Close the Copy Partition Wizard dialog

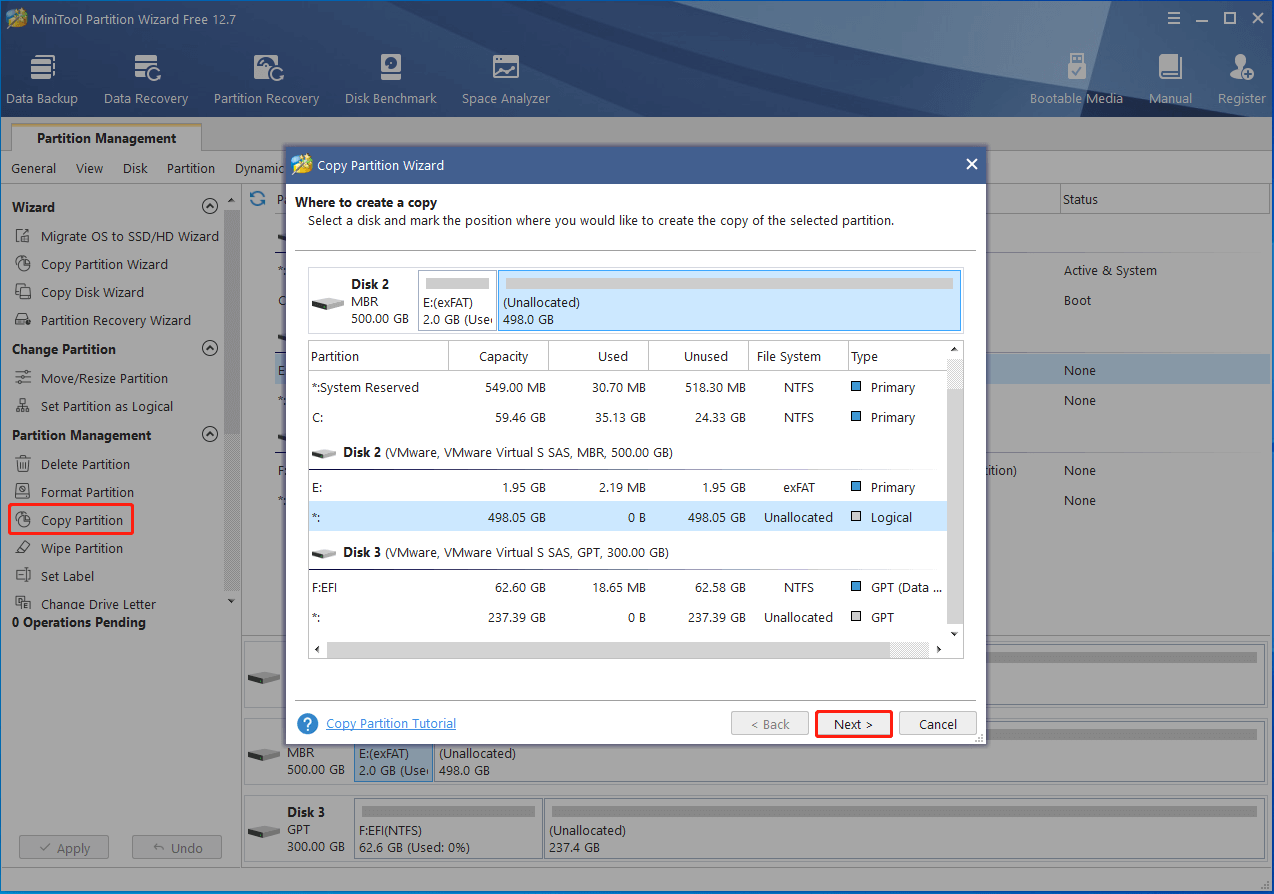click(x=971, y=165)
